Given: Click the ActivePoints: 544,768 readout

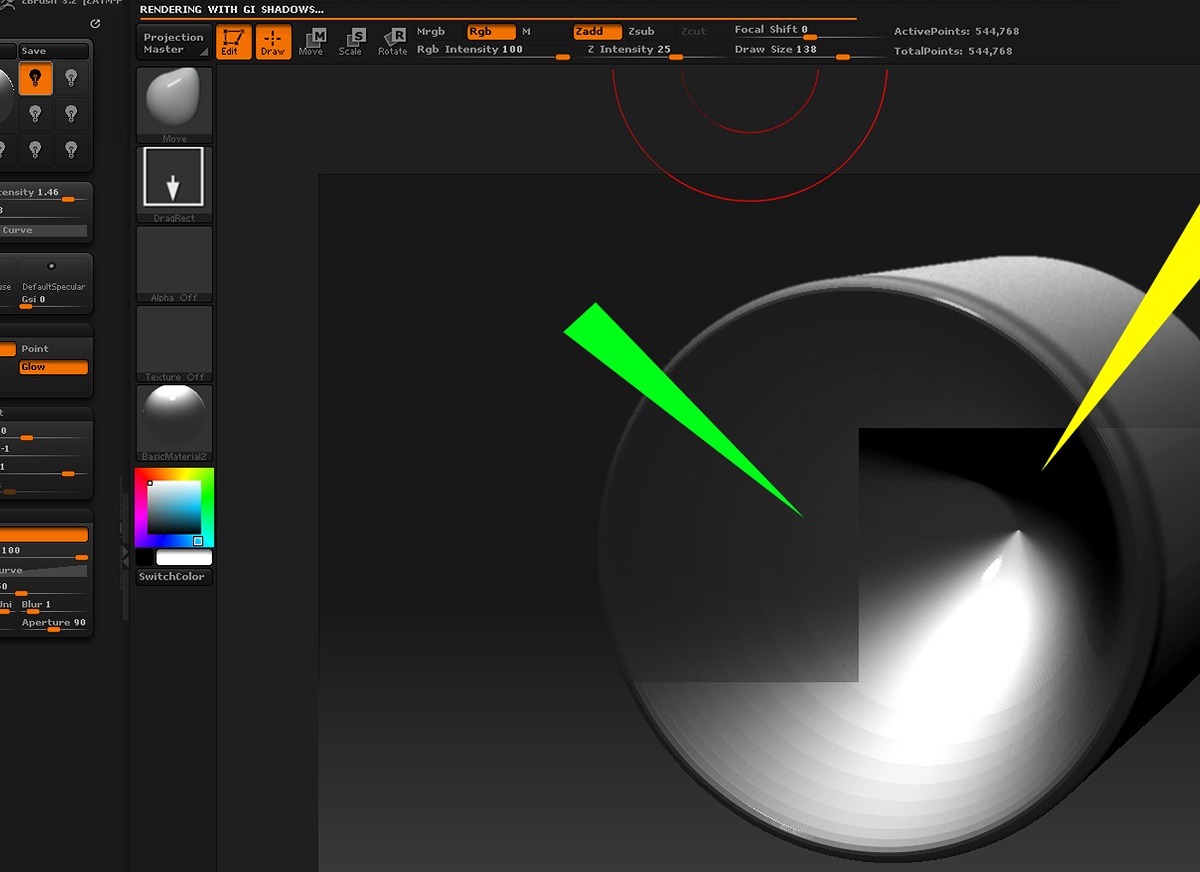Looking at the screenshot, I should pyautogui.click(x=957, y=32).
